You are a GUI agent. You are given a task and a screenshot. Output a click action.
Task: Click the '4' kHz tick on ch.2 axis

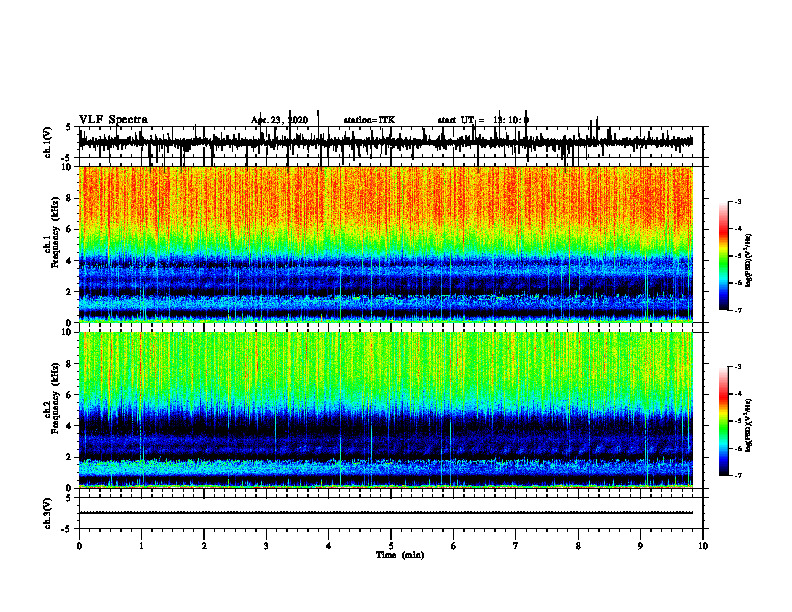click(70, 426)
